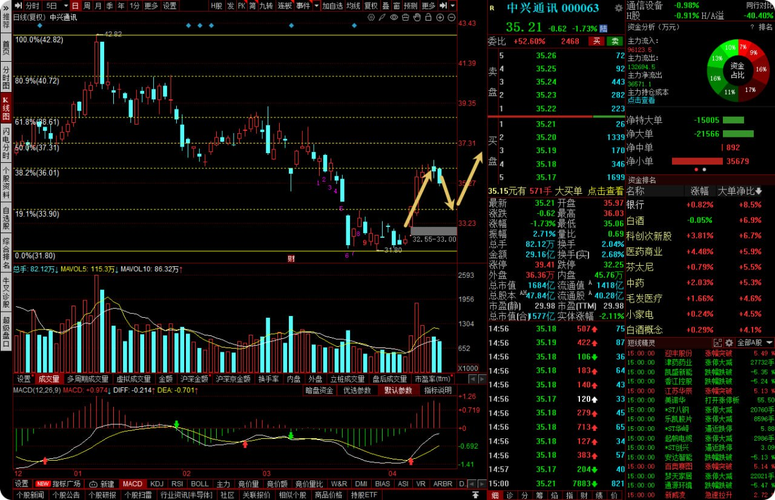
Task: Open 分时图 in left sidebar
Action: point(6,77)
